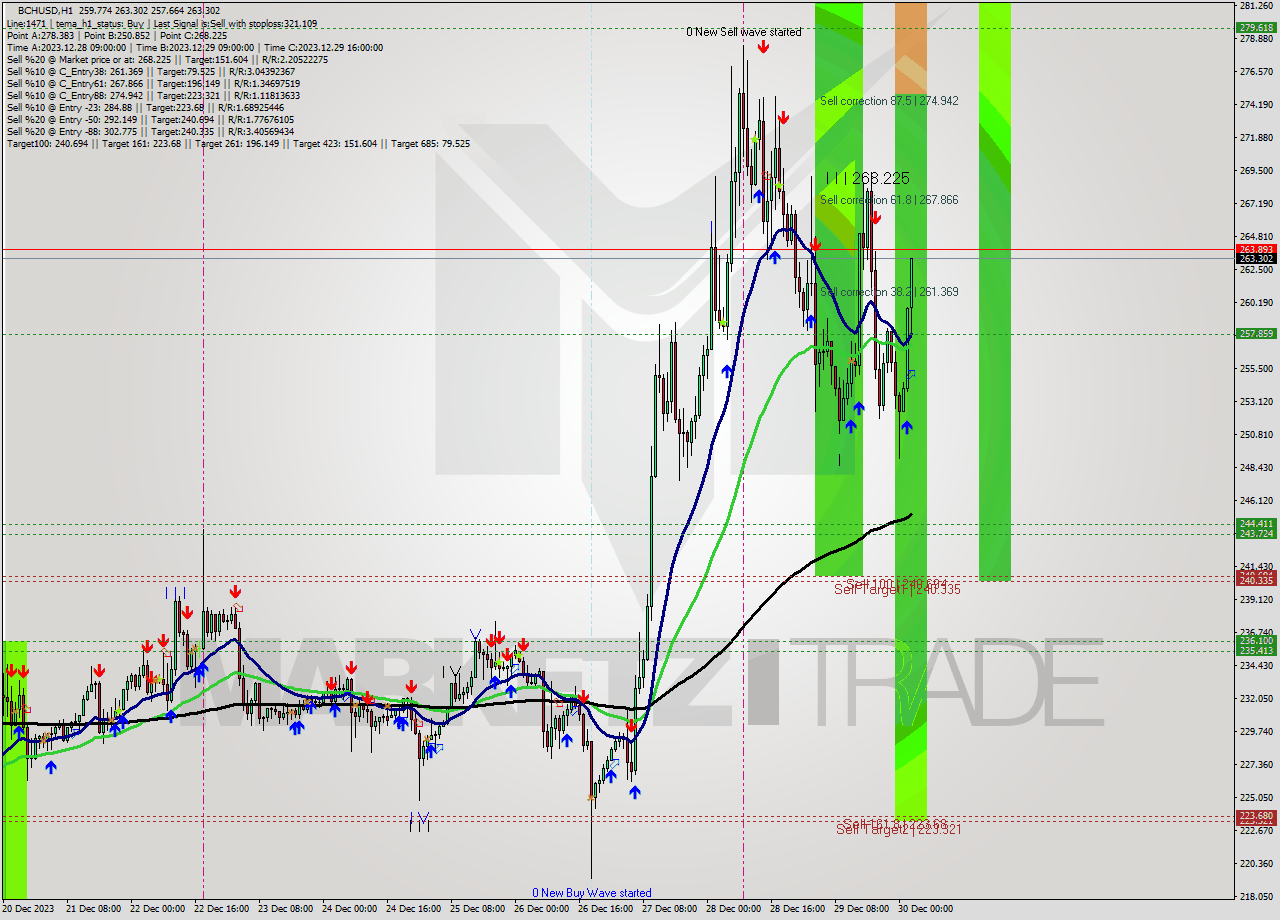This screenshot has width=1280, height=920.
Task: Click red 240.335 price tag on axis
Action: 1256,580
